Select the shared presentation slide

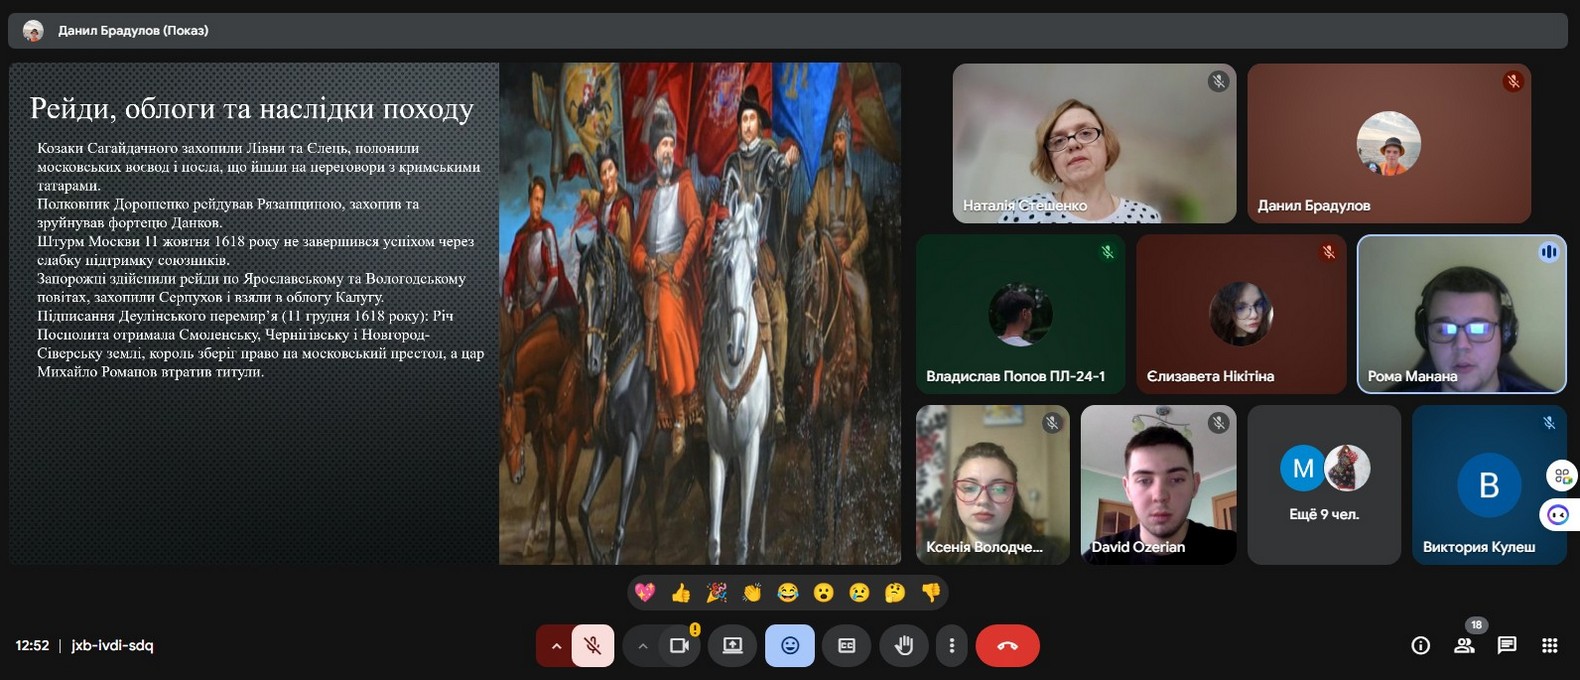(455, 314)
